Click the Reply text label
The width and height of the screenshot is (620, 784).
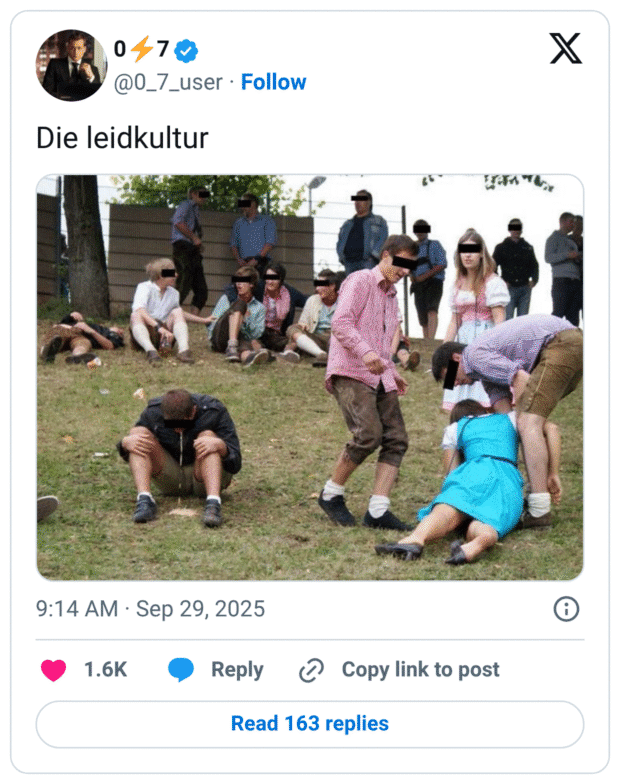[x=237, y=670]
